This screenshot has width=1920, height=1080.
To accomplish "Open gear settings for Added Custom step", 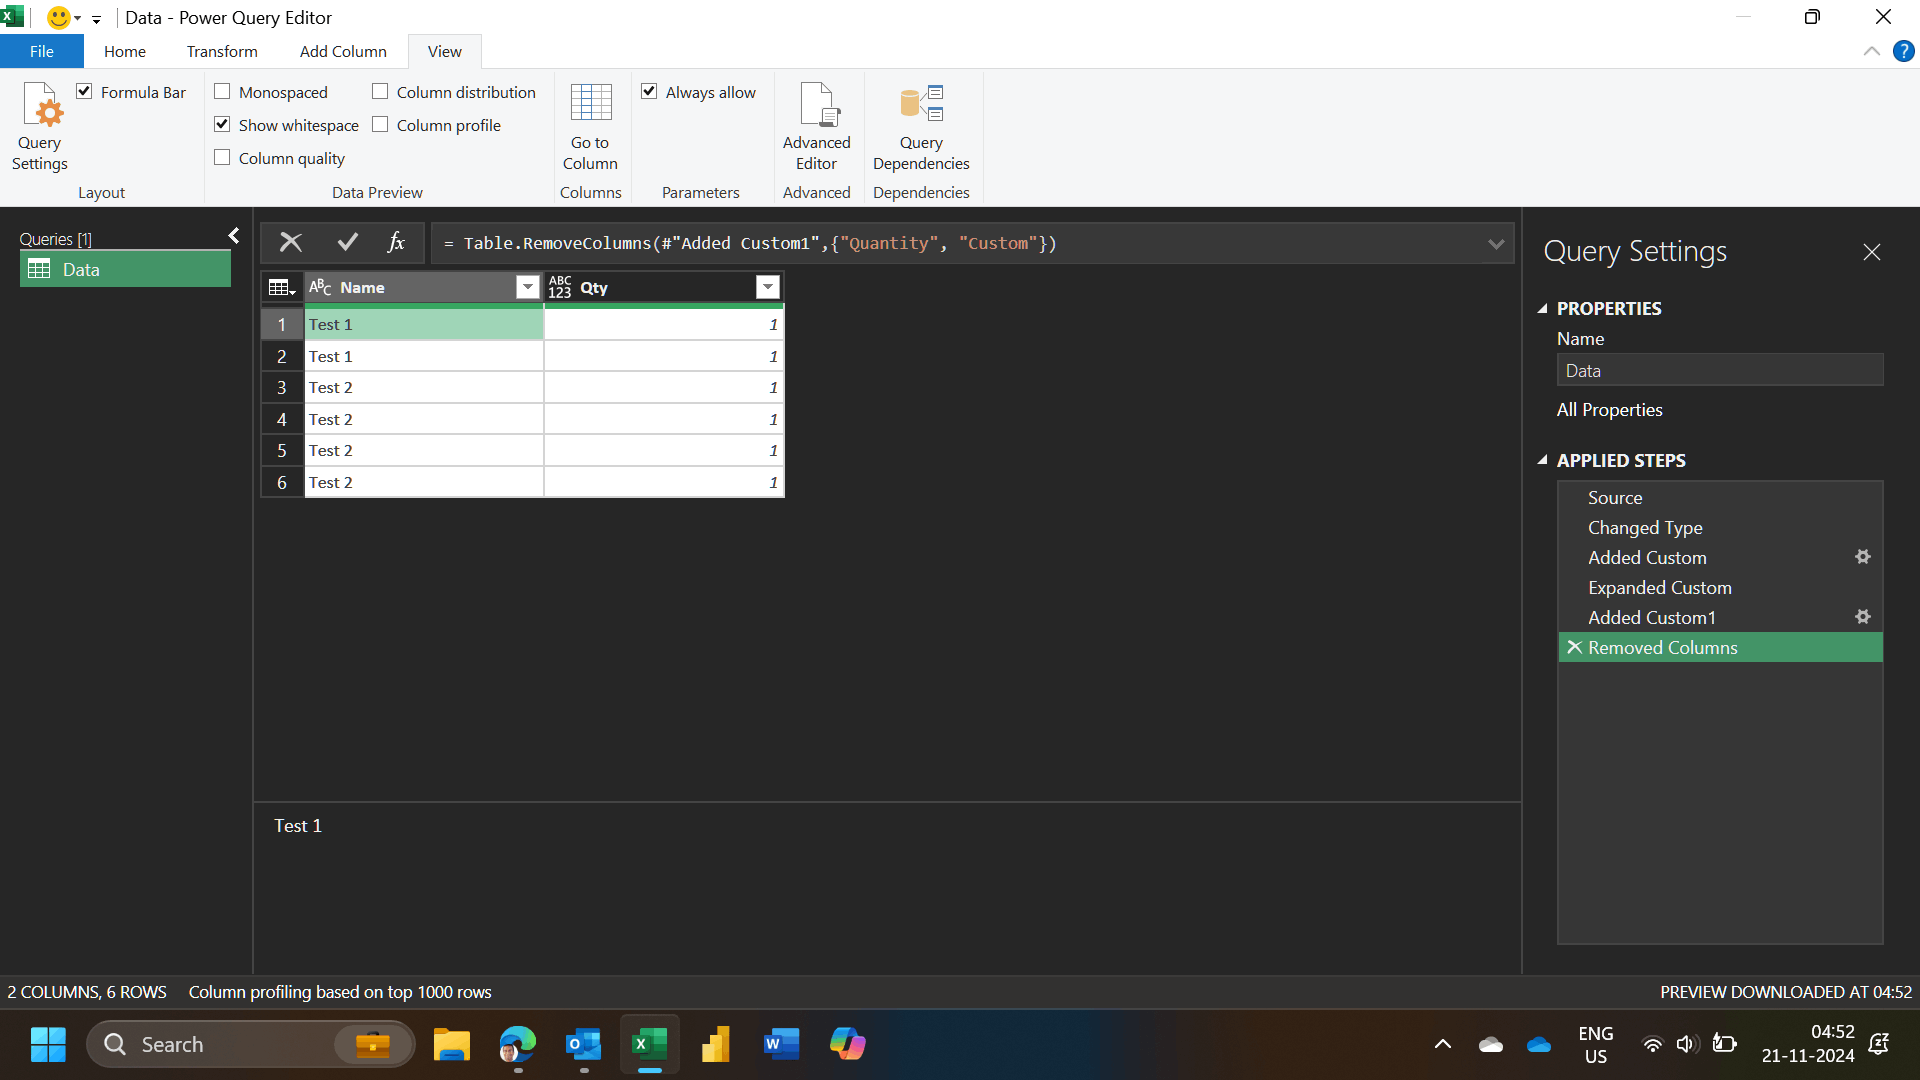I will pyautogui.click(x=1862, y=557).
